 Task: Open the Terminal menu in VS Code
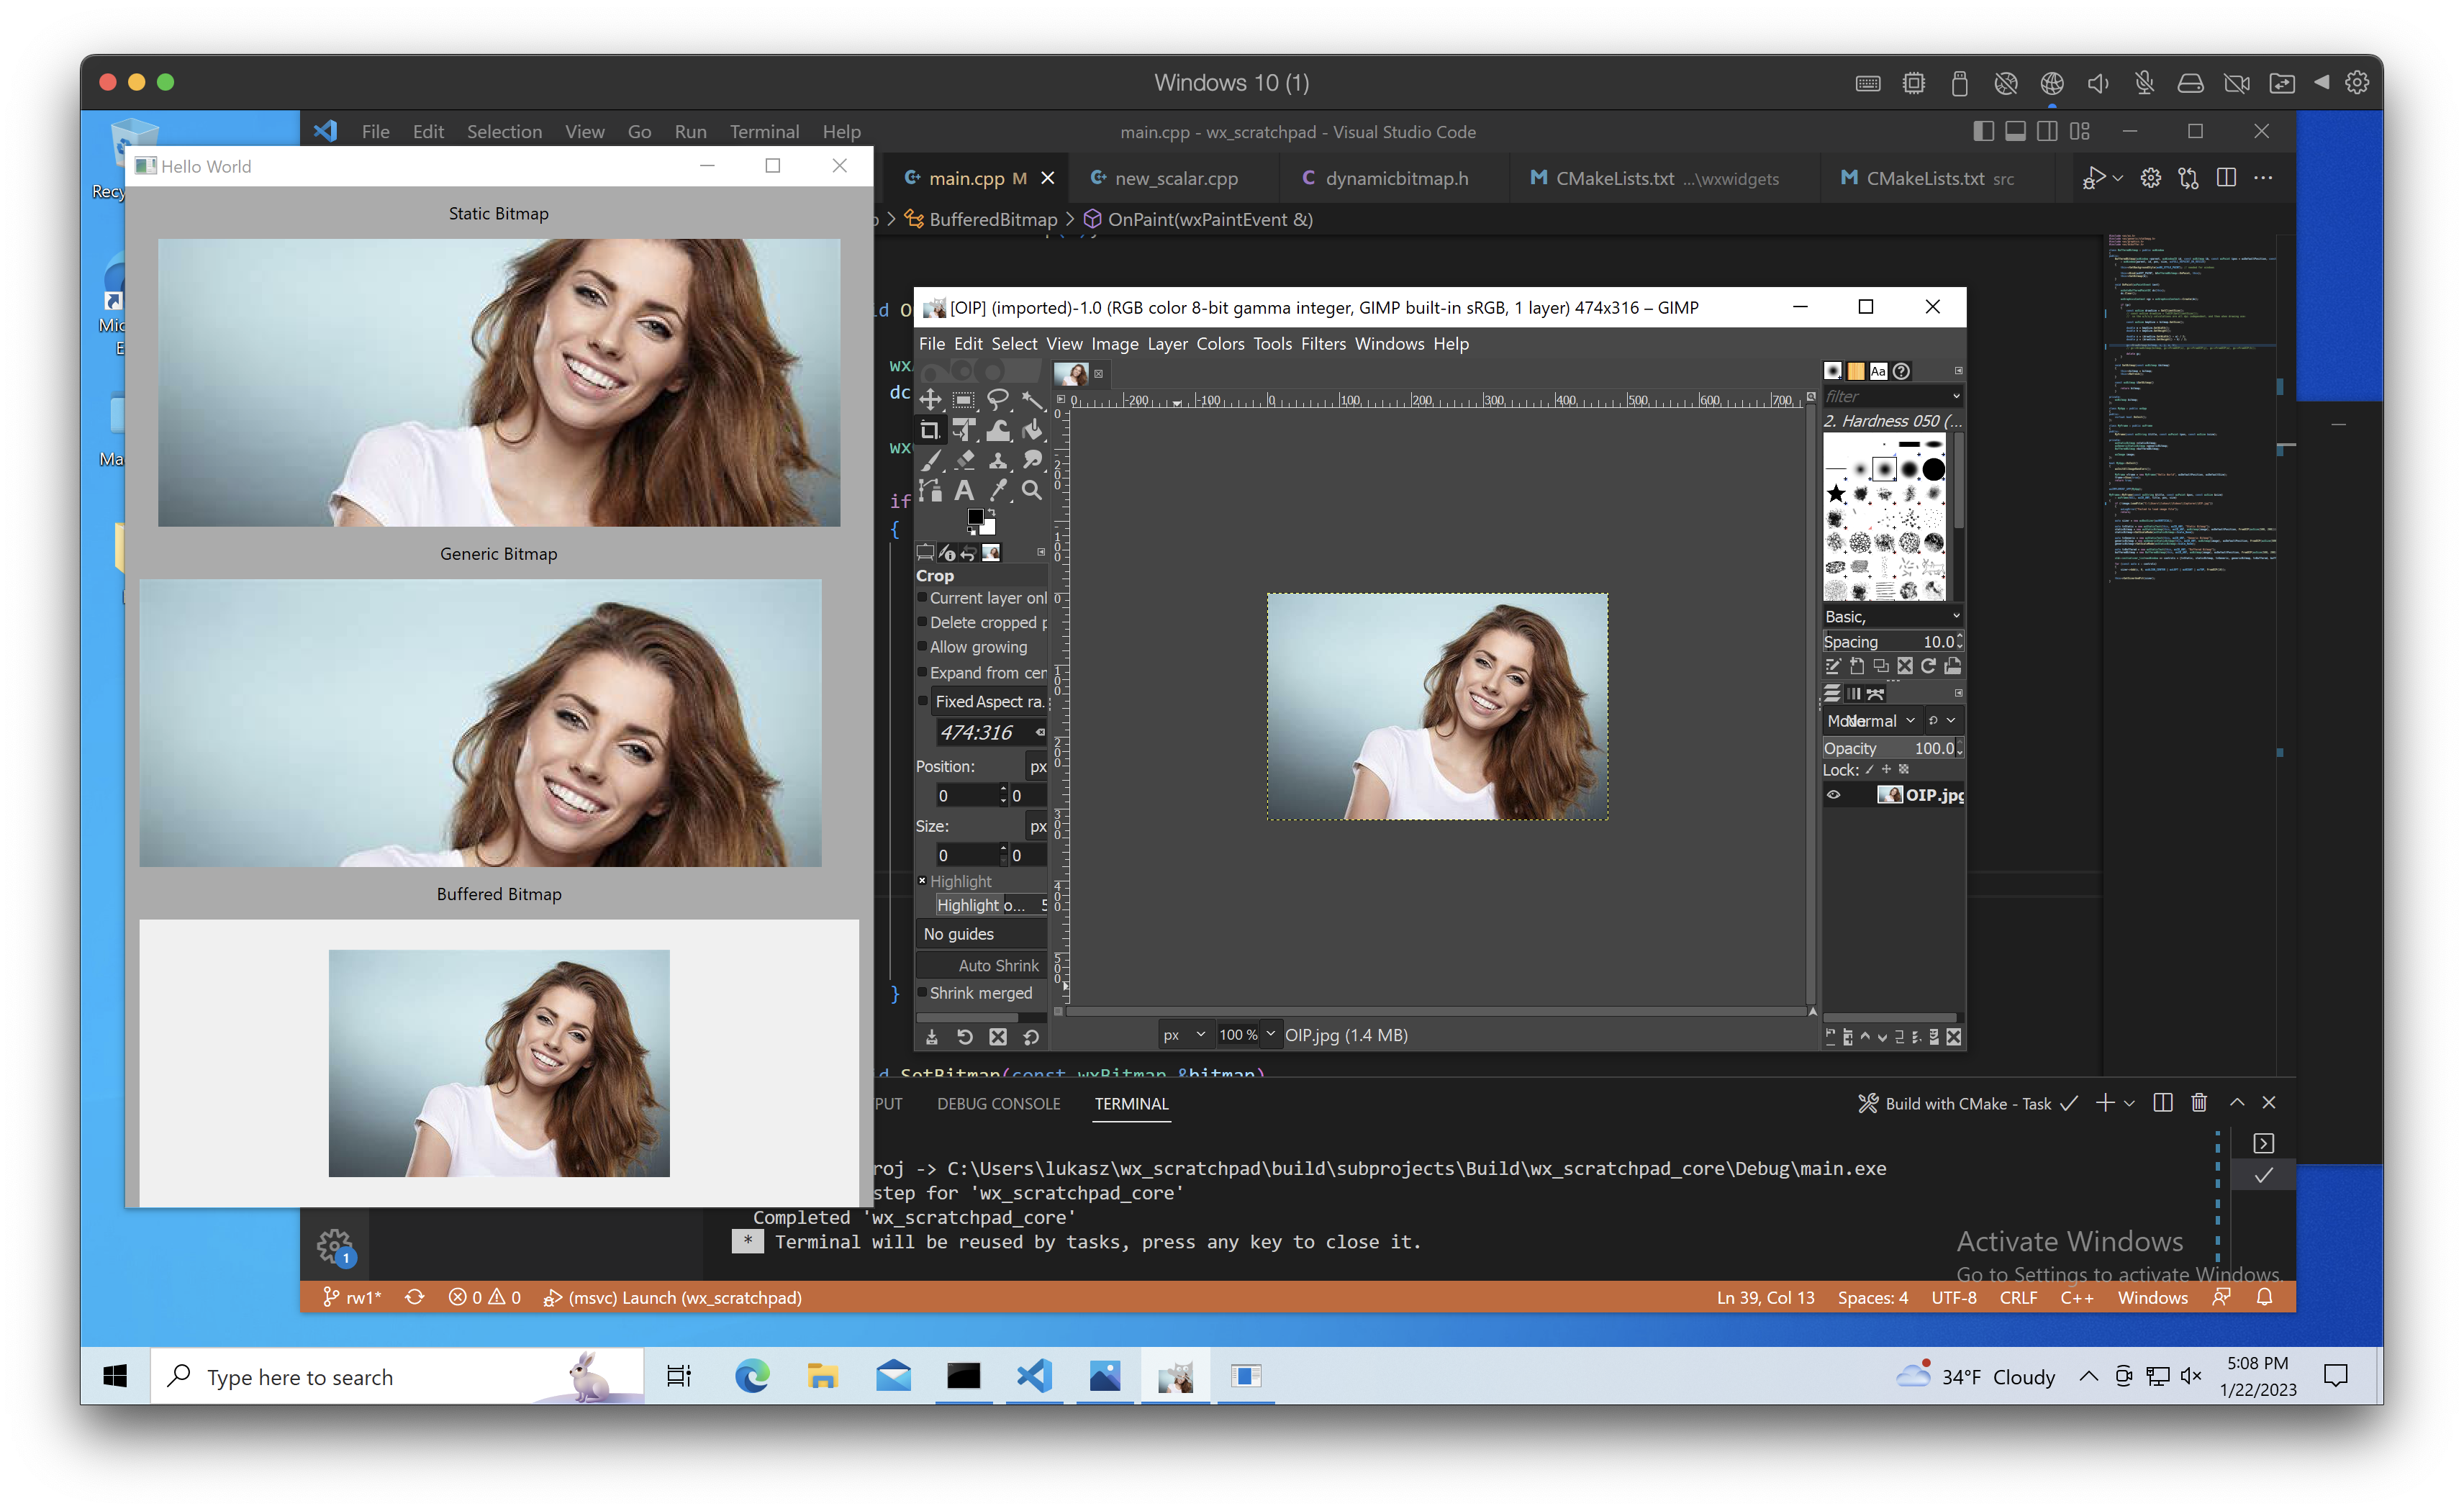[764, 131]
